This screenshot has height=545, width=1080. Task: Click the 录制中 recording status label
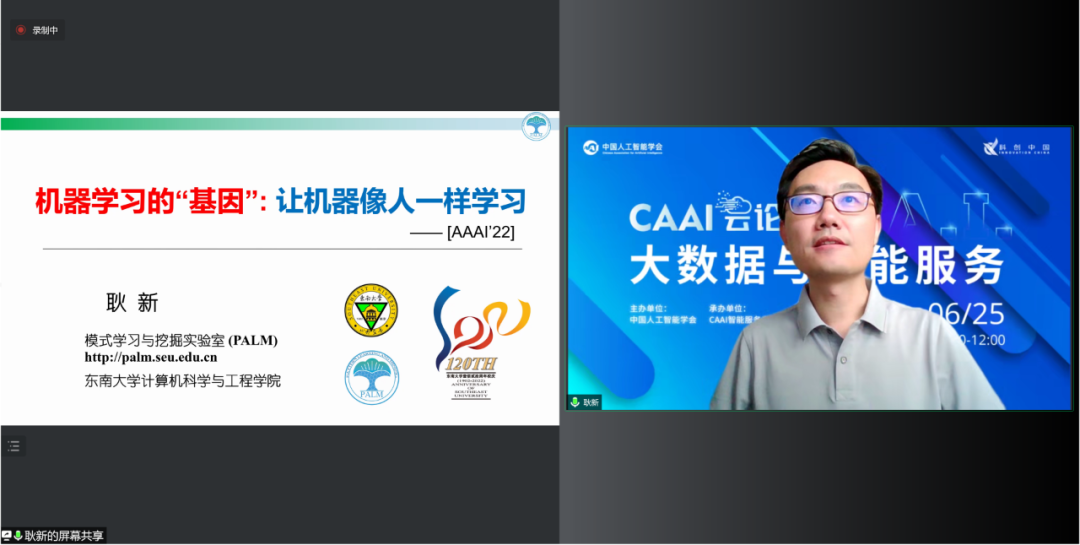(x=45, y=31)
